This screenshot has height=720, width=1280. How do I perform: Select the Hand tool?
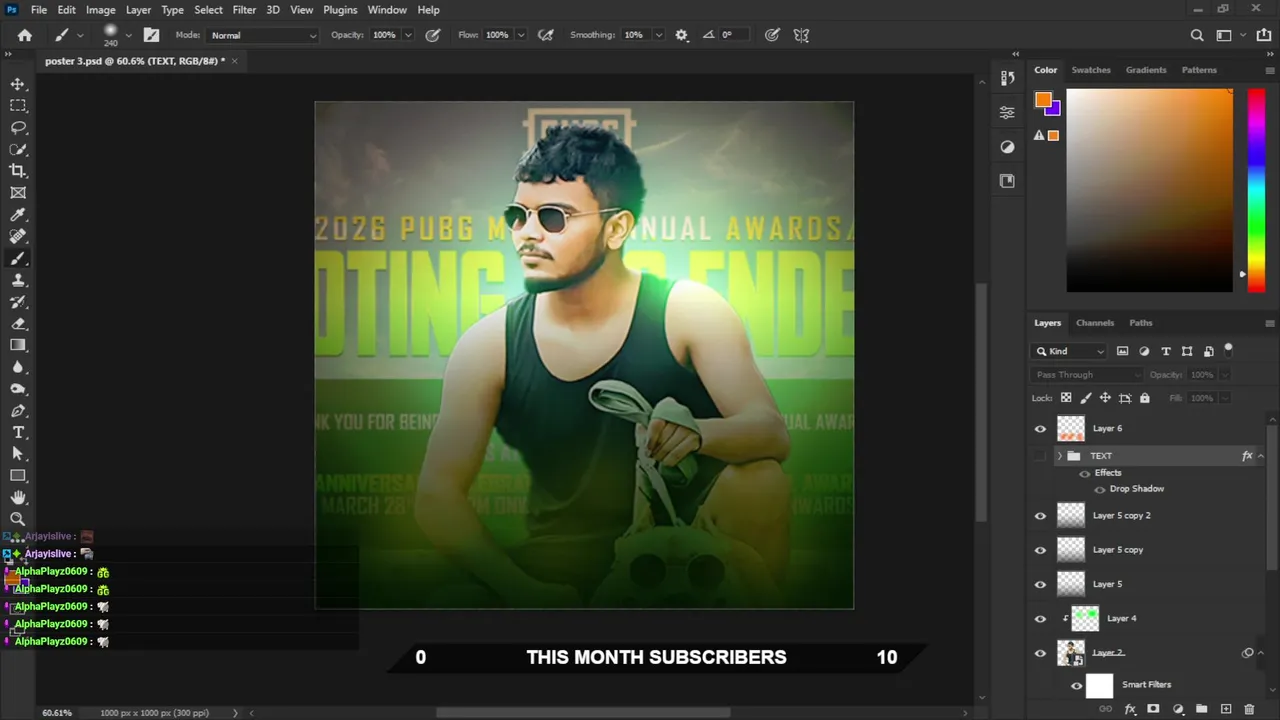pos(18,498)
